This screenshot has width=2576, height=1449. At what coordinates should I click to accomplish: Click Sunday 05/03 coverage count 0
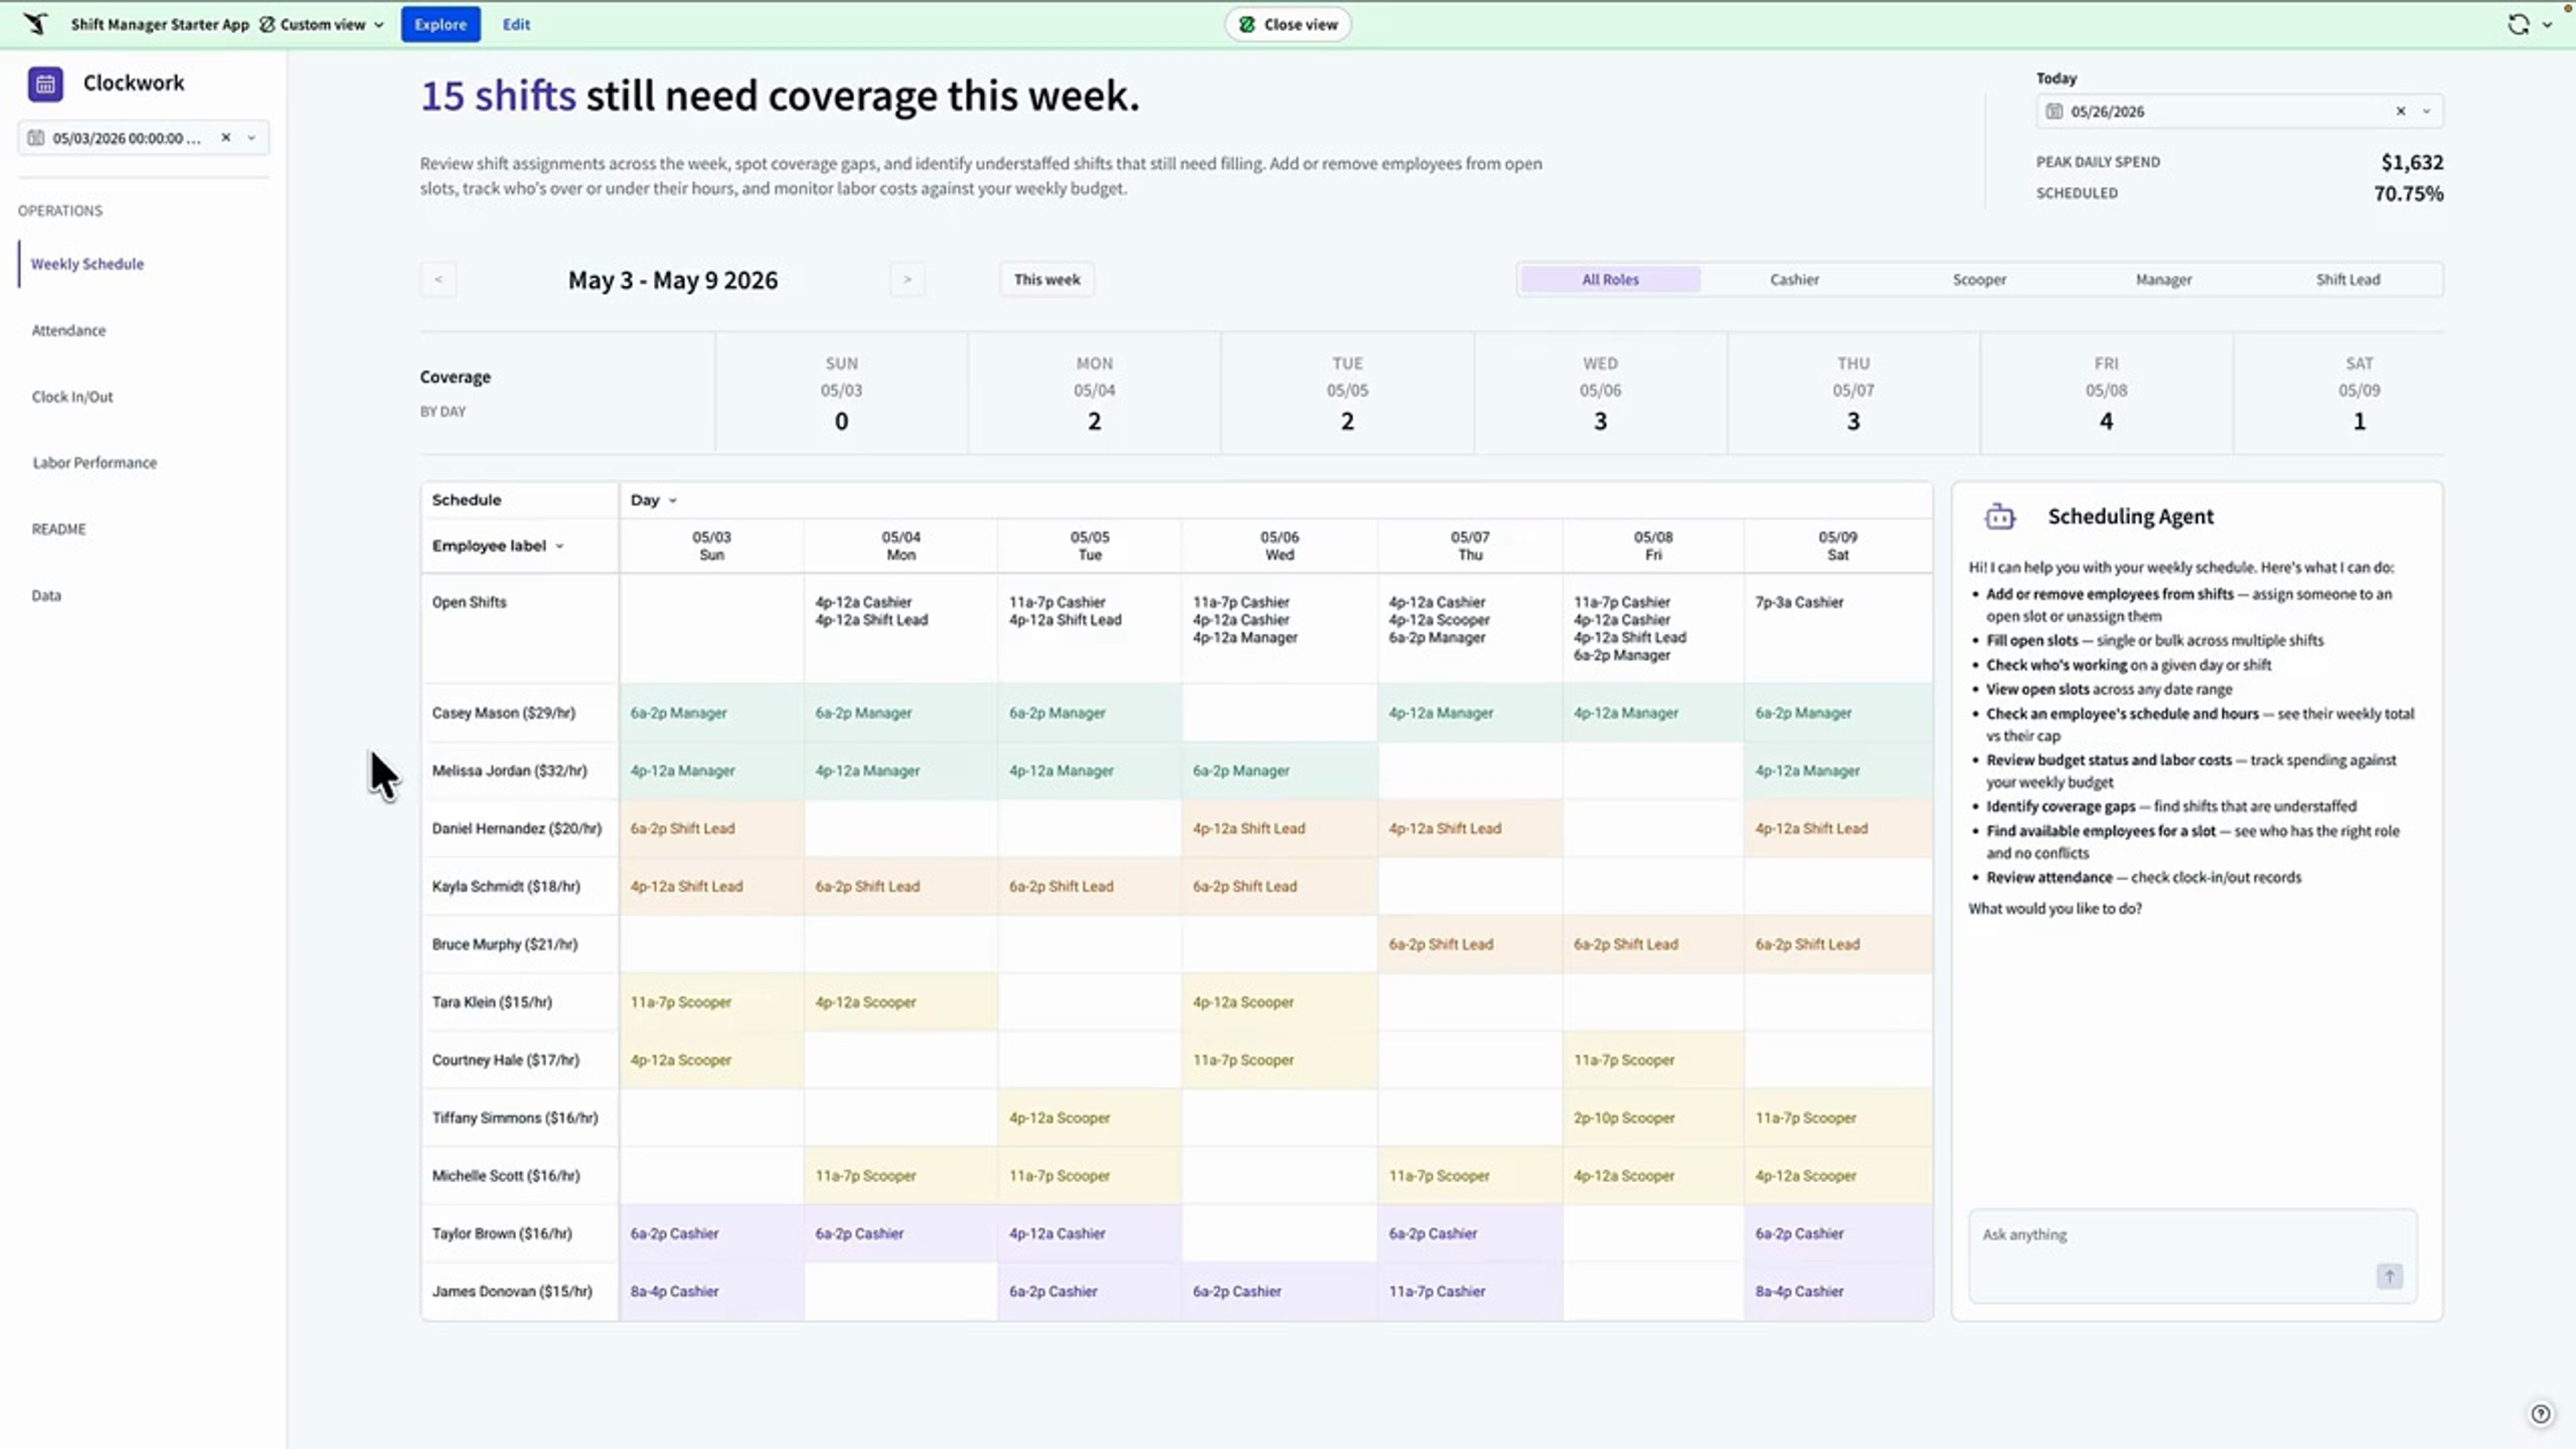pos(841,422)
